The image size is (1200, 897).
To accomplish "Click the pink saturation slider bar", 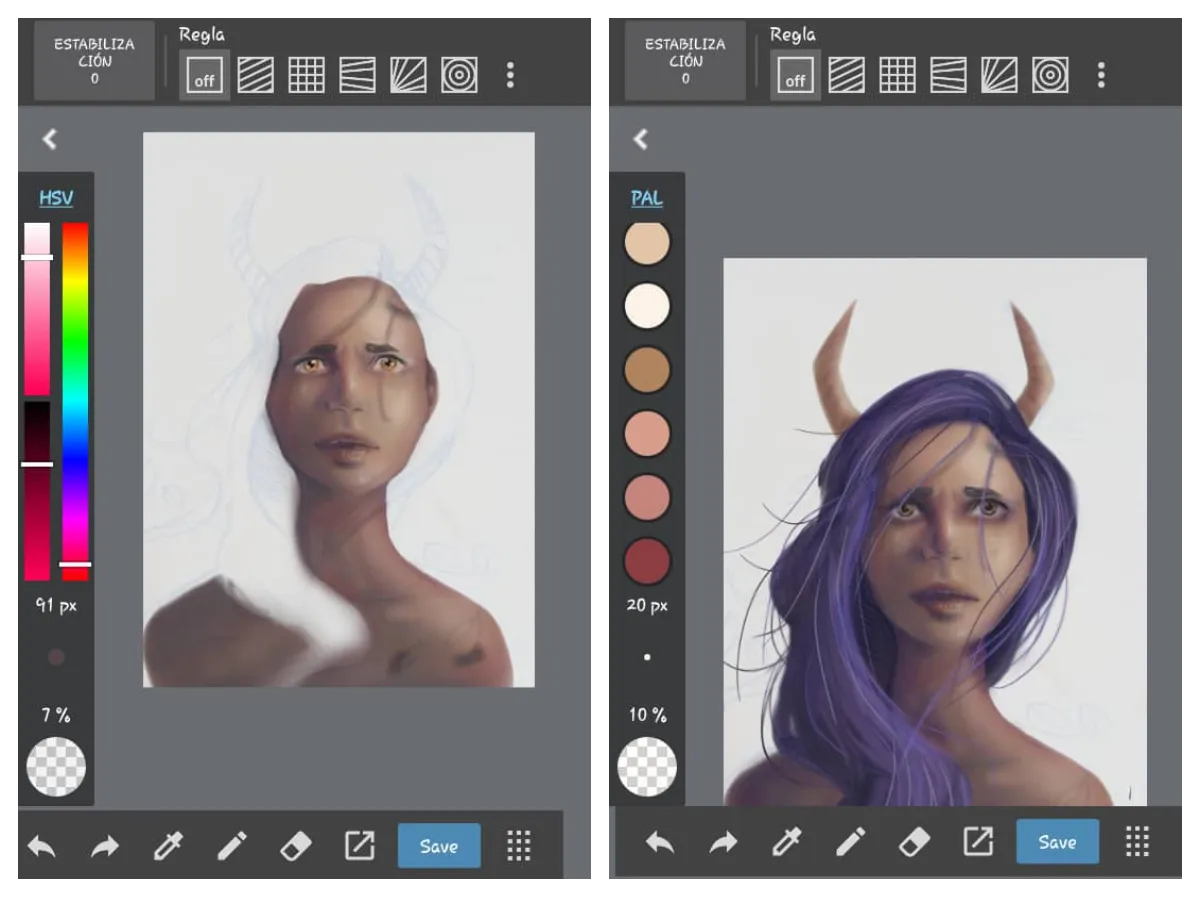I will click(x=37, y=308).
